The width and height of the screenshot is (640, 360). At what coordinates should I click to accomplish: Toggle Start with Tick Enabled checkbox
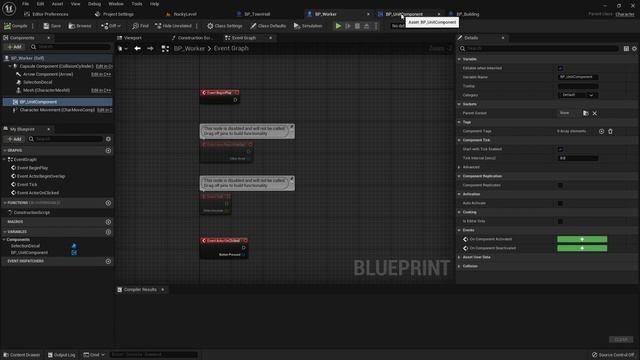click(560, 149)
